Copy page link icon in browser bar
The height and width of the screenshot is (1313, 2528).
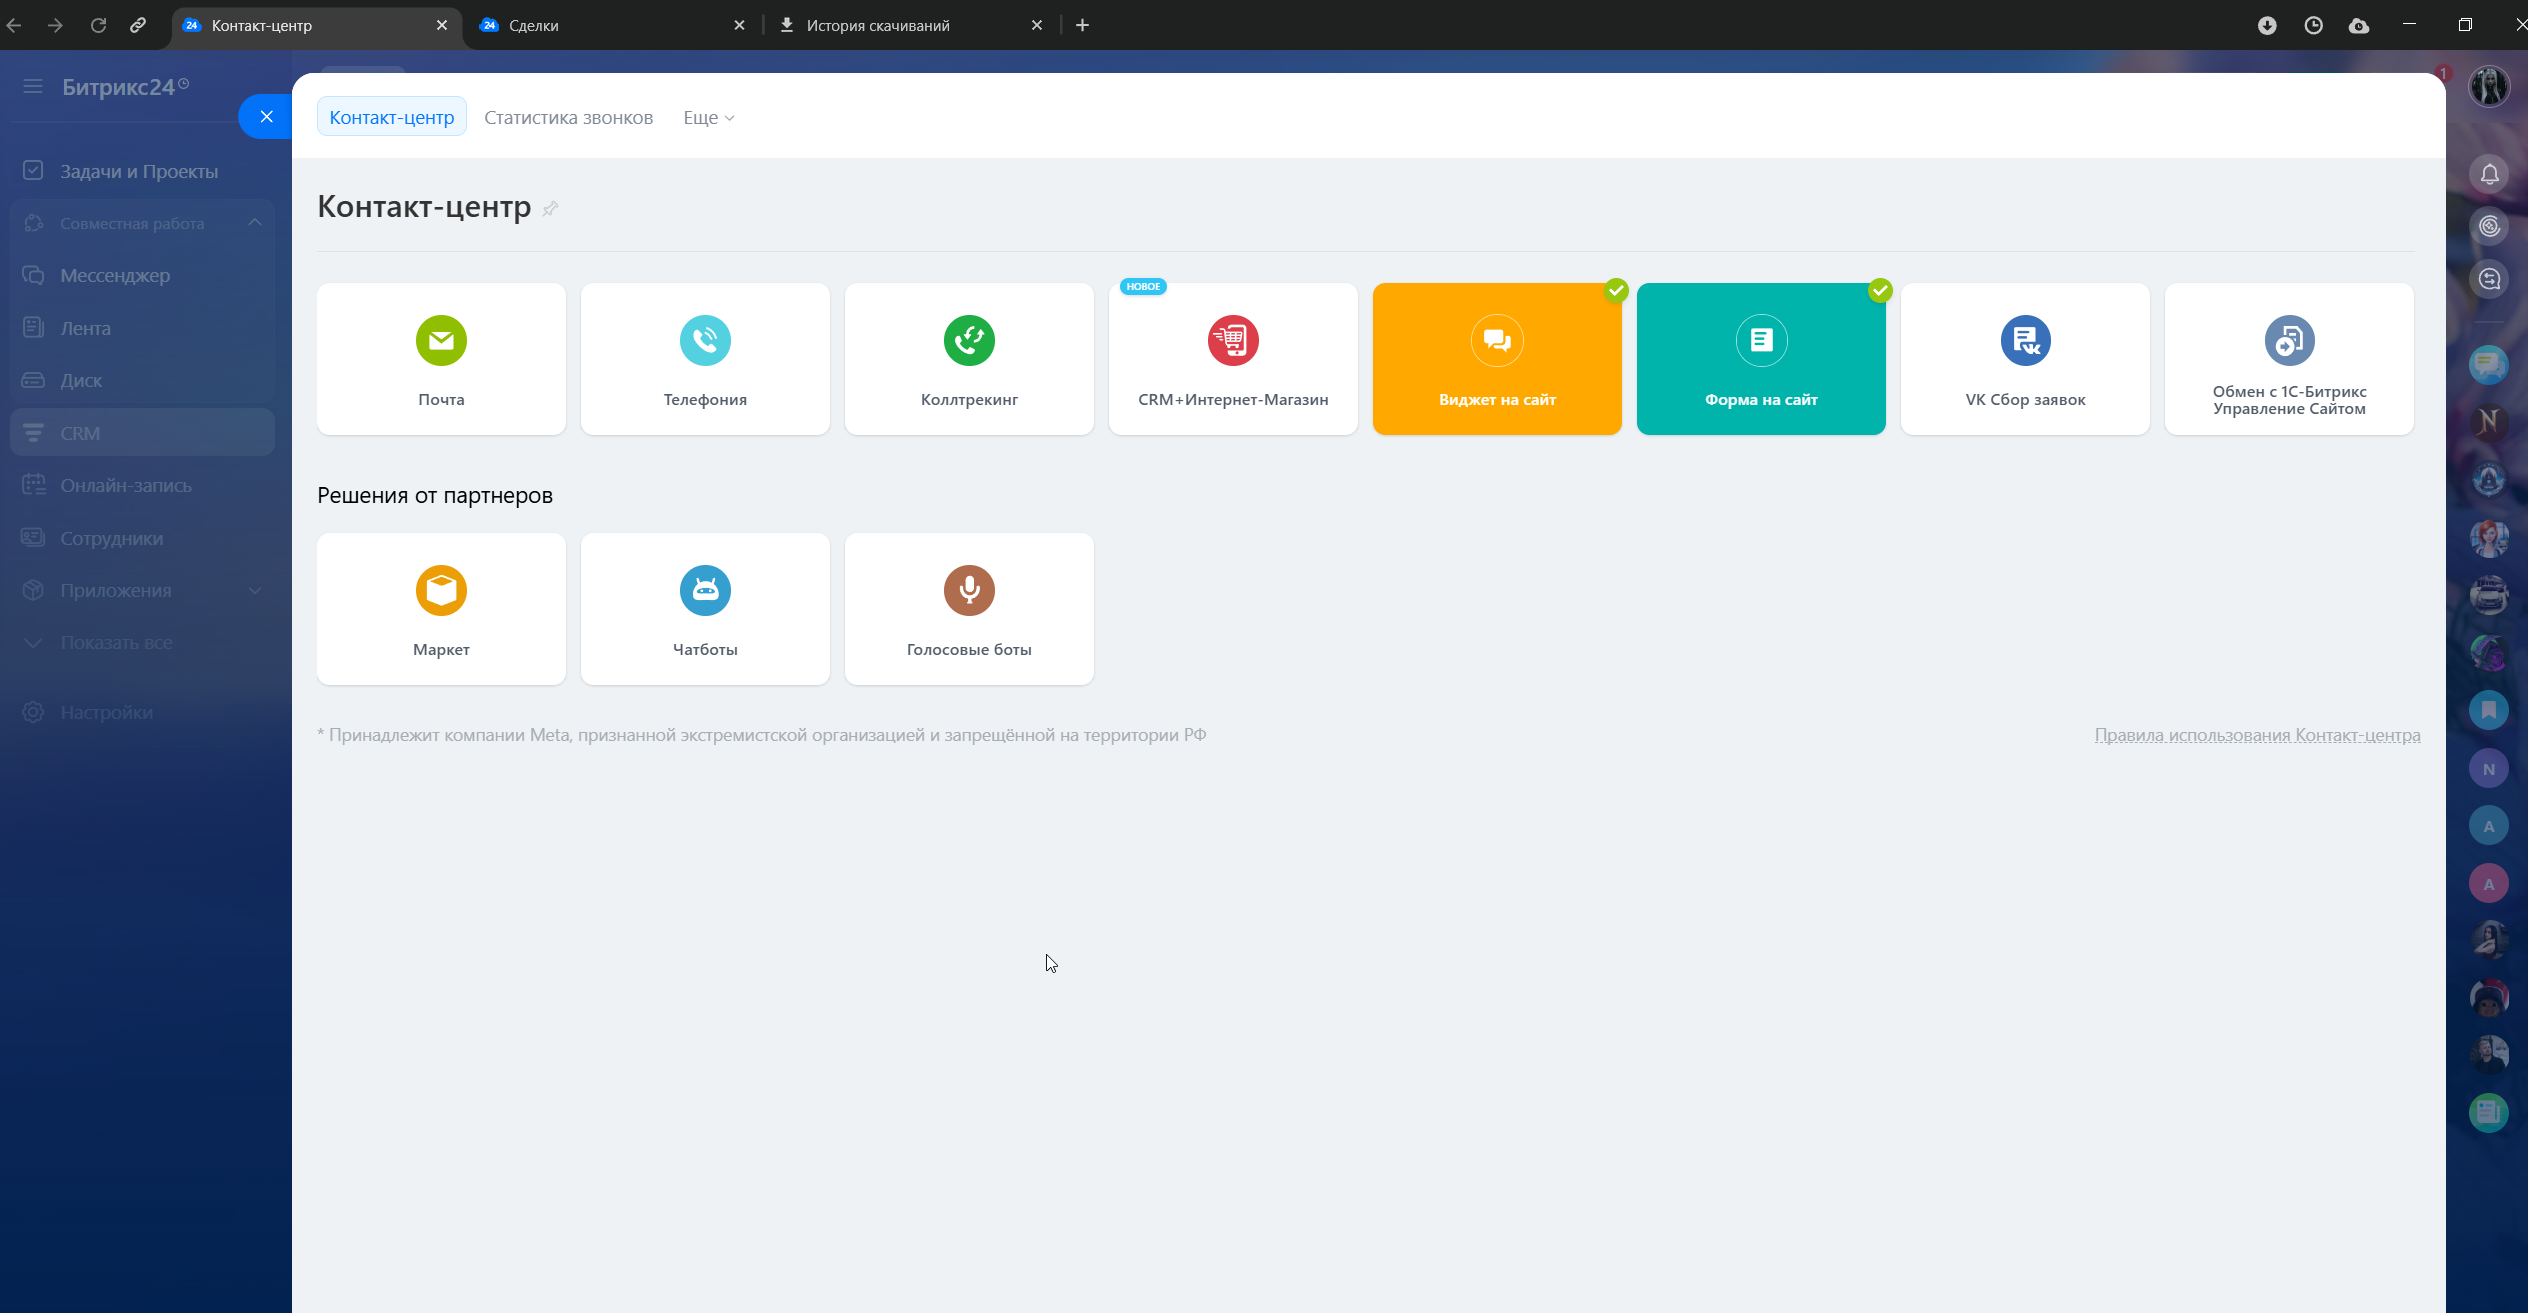(138, 25)
